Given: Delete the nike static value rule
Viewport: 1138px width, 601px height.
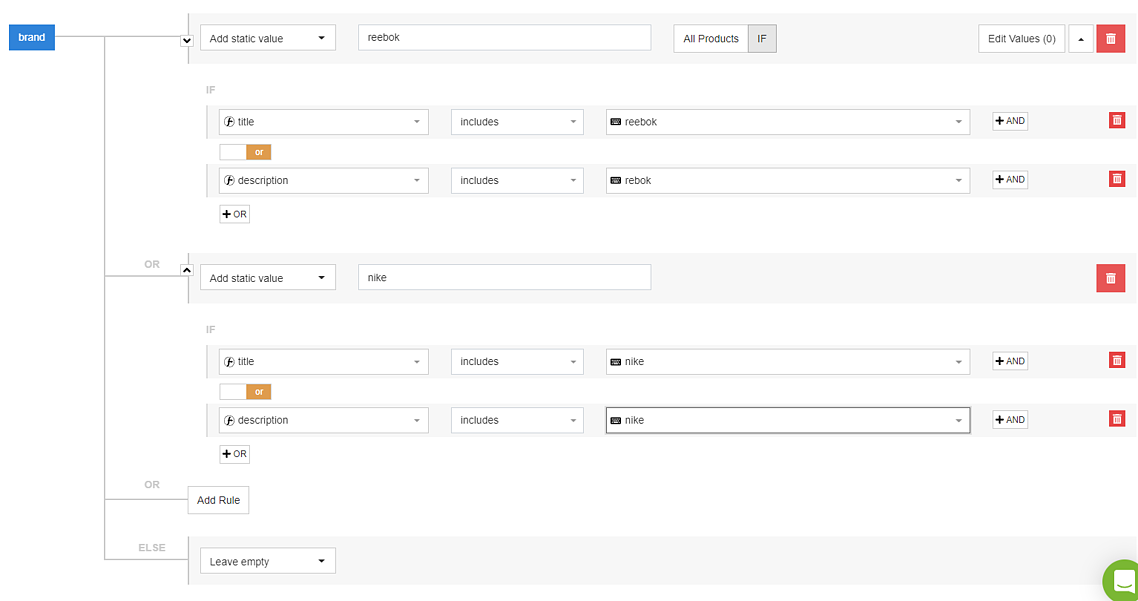Looking at the screenshot, I should click(1110, 278).
